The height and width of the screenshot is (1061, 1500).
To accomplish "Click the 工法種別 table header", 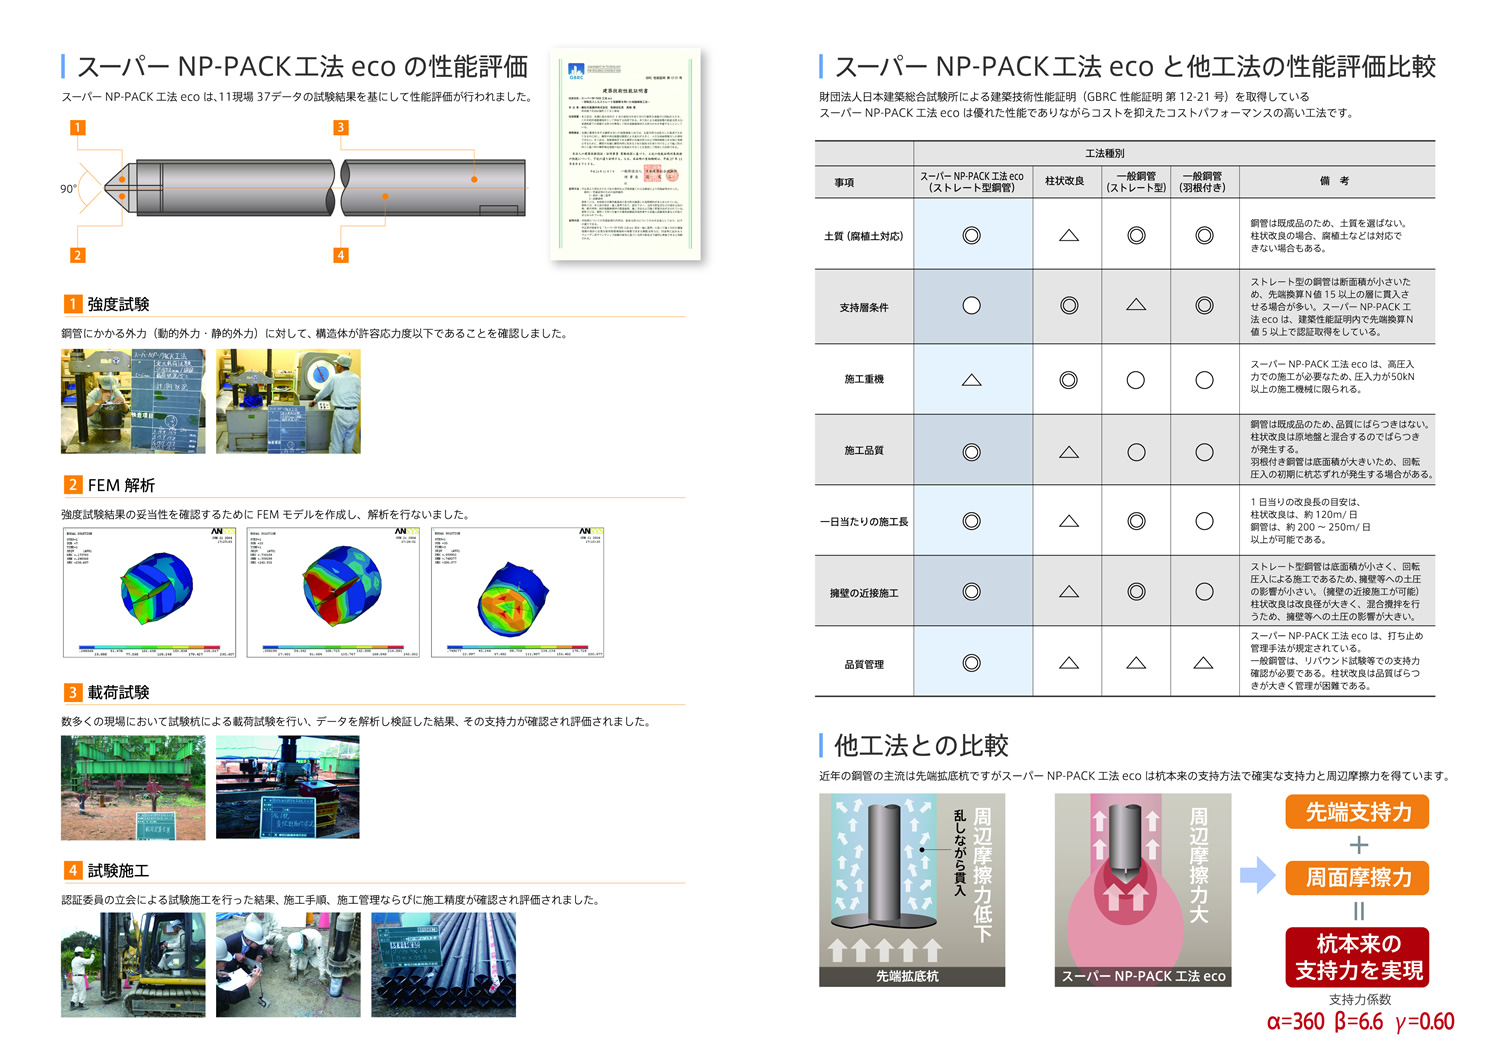I will click(x=1105, y=153).
